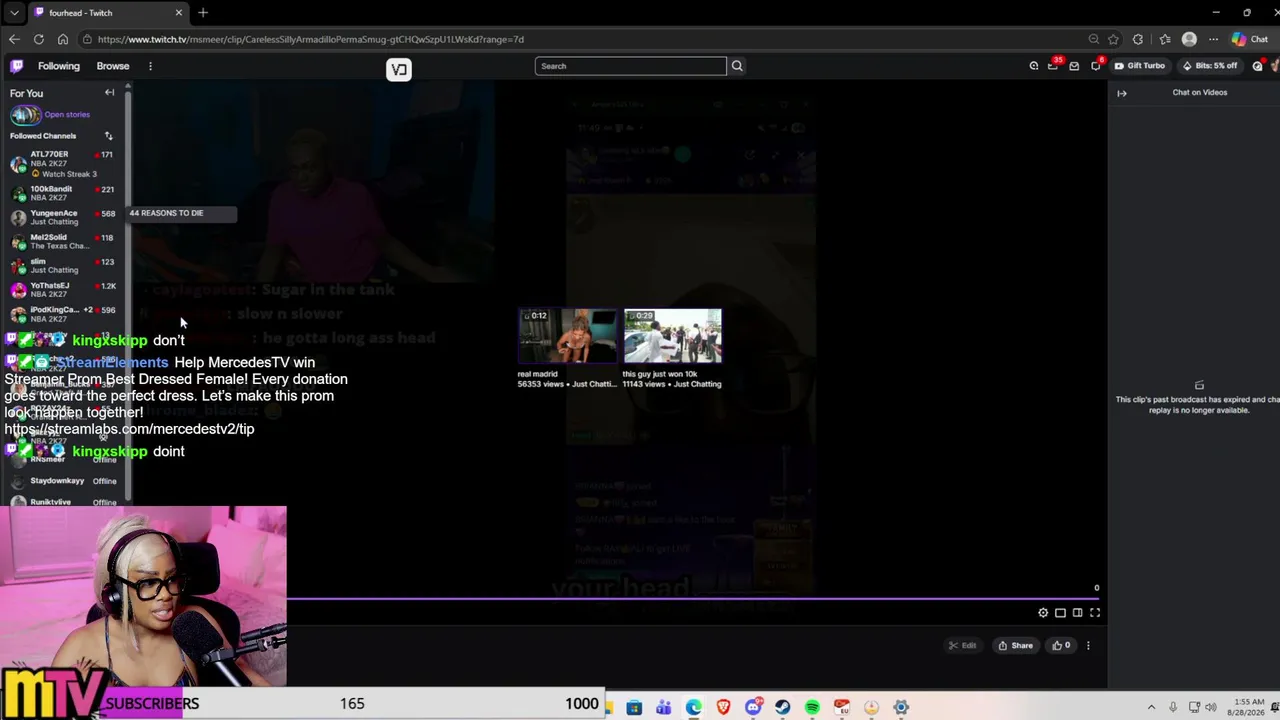Toggle fullscreen on clip player
1280x720 pixels.
click(1095, 613)
